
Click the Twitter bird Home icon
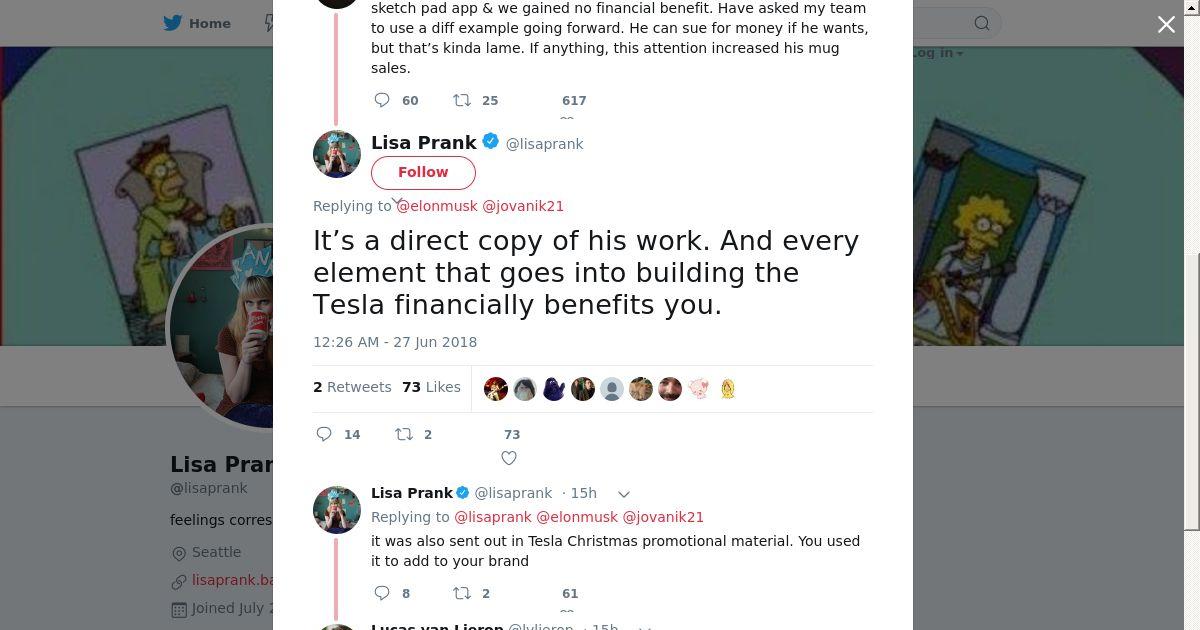click(x=173, y=23)
